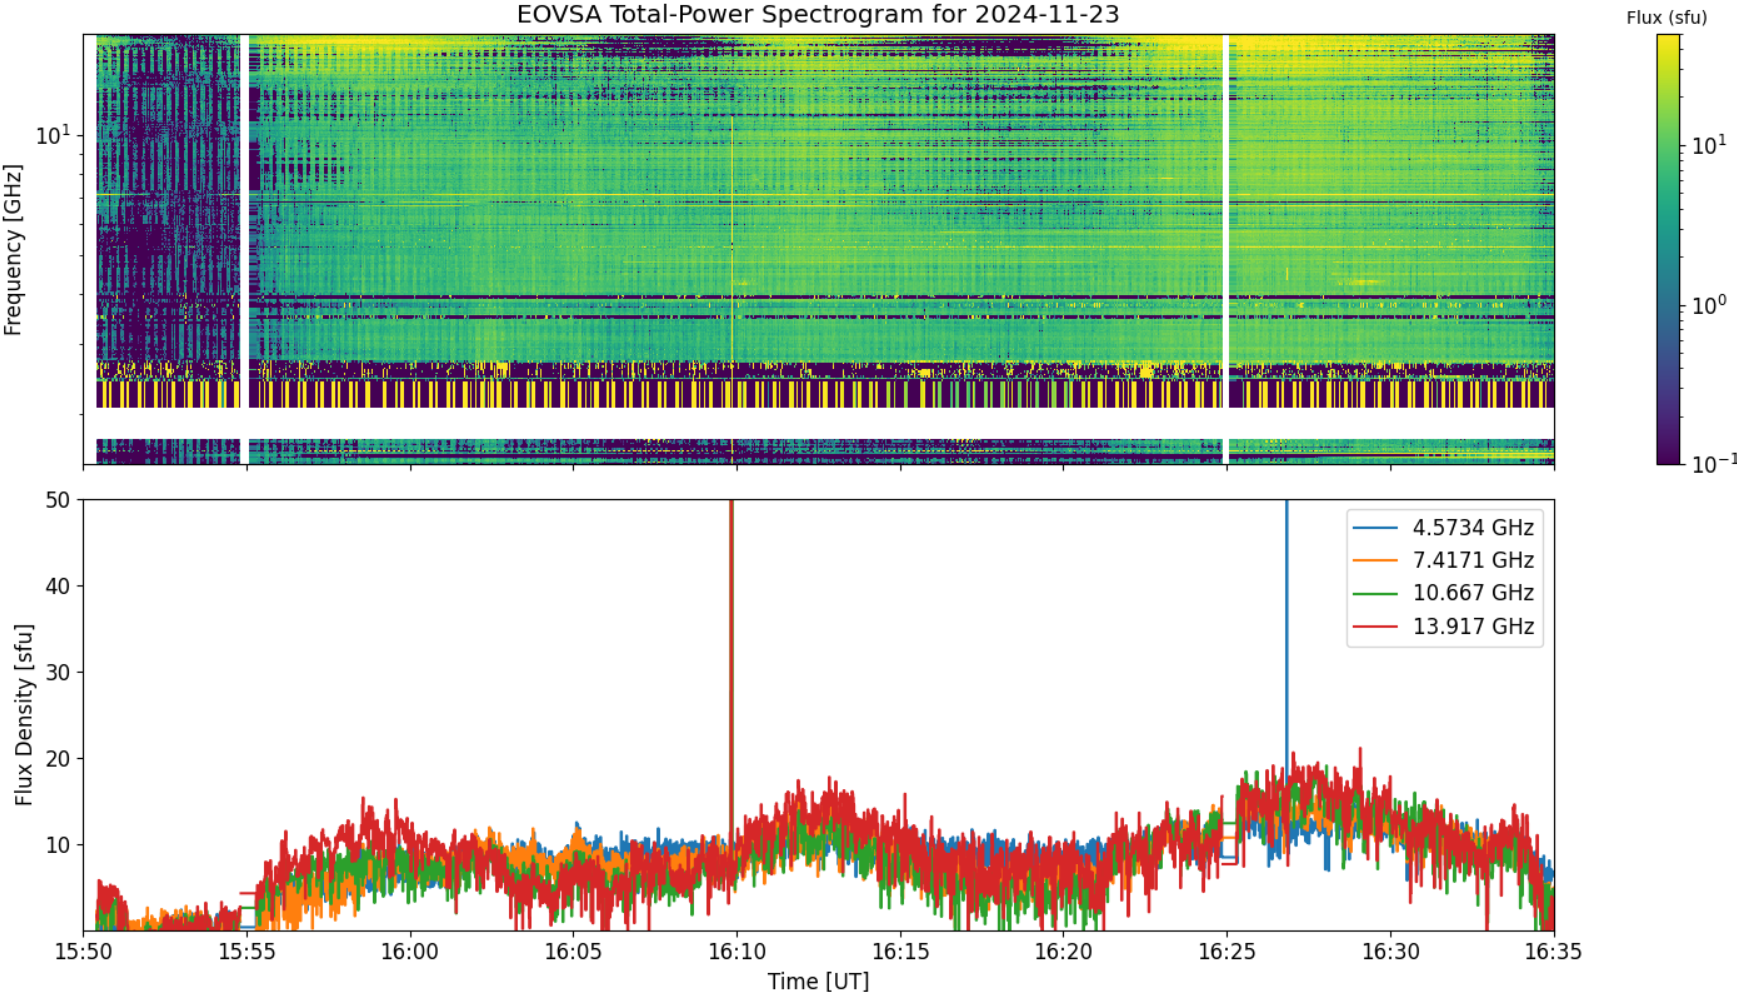This screenshot has width=1737, height=992.
Task: Click the 'Frequency [GHz]' axis label
Action: 13,250
